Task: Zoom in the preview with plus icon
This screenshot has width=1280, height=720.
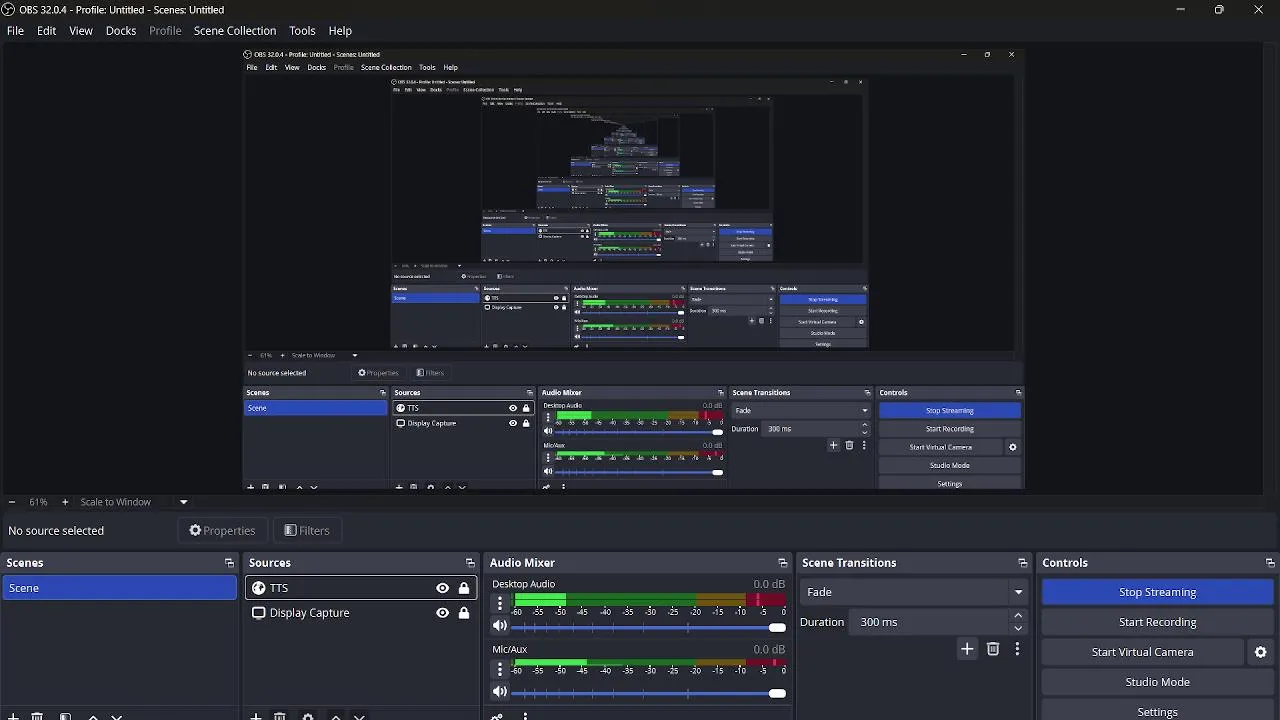Action: (x=65, y=502)
